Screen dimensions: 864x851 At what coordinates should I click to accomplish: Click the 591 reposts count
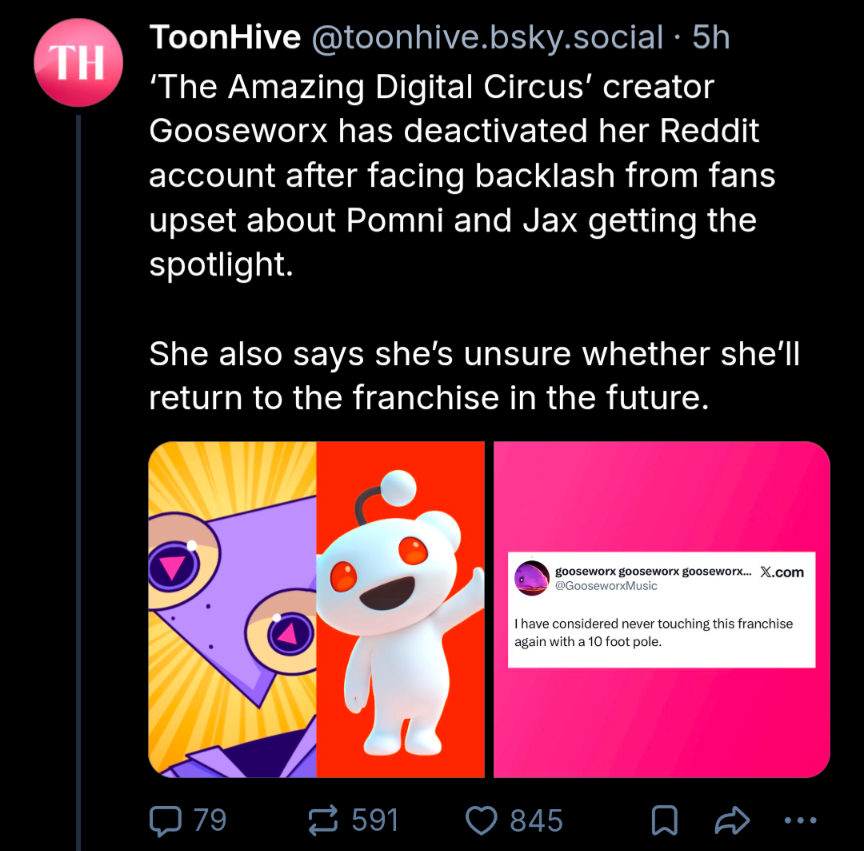(x=375, y=821)
